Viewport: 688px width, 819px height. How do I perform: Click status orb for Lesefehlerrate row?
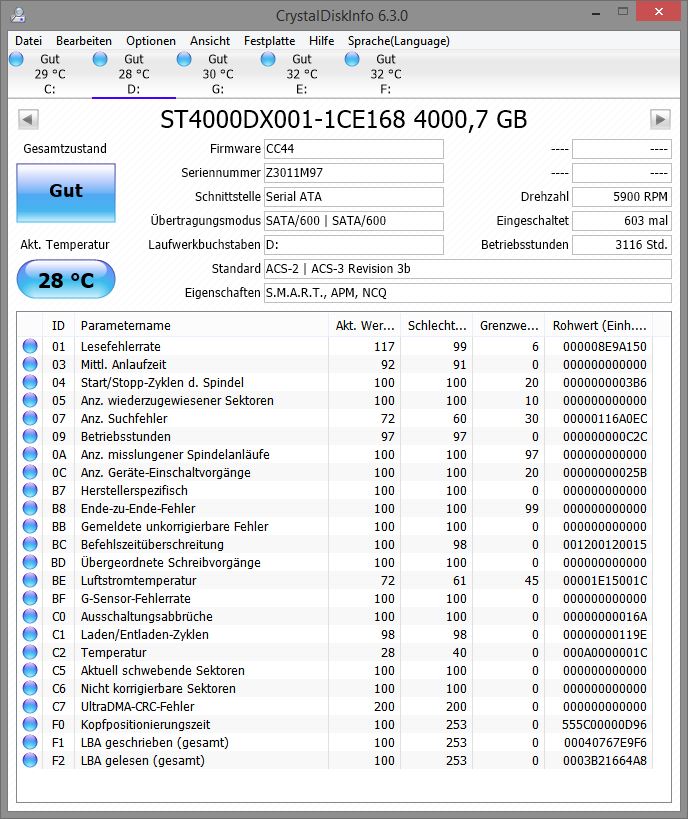coord(30,346)
